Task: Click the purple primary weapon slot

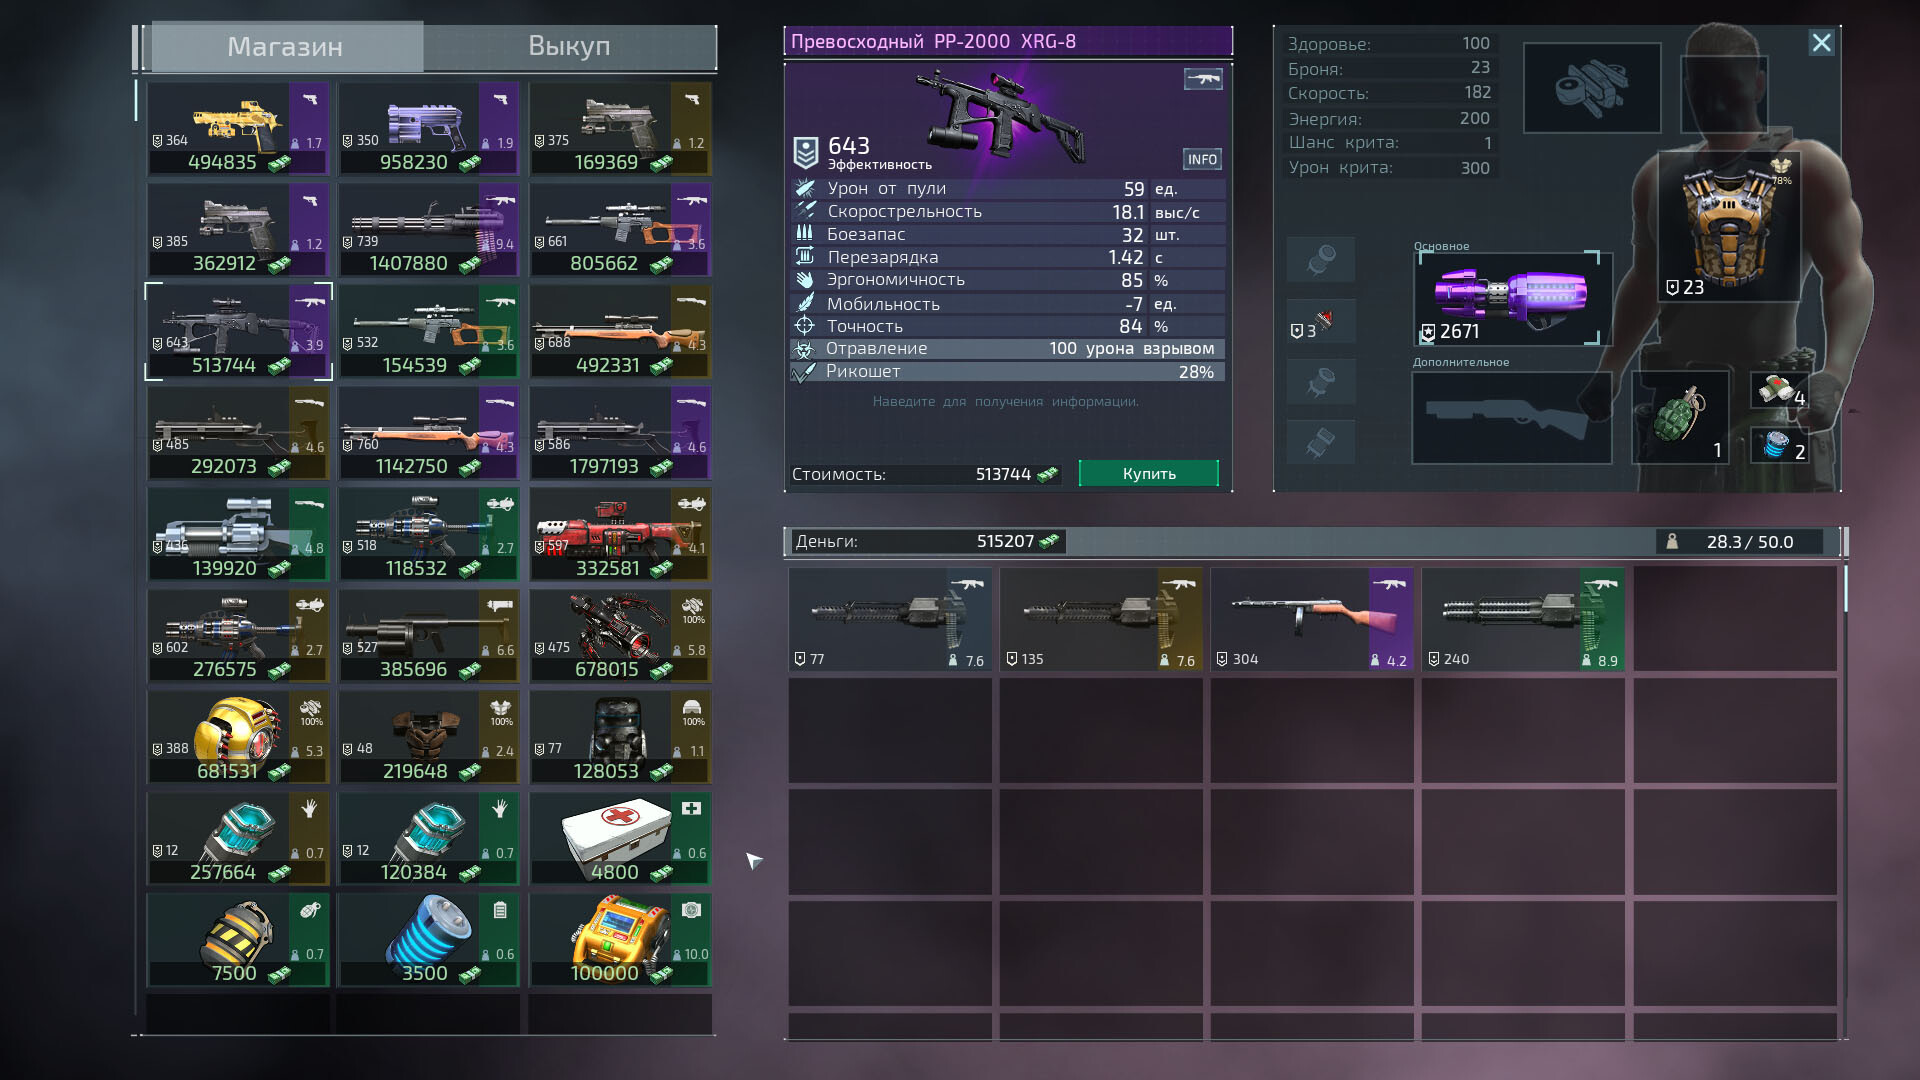Action: coord(1510,297)
